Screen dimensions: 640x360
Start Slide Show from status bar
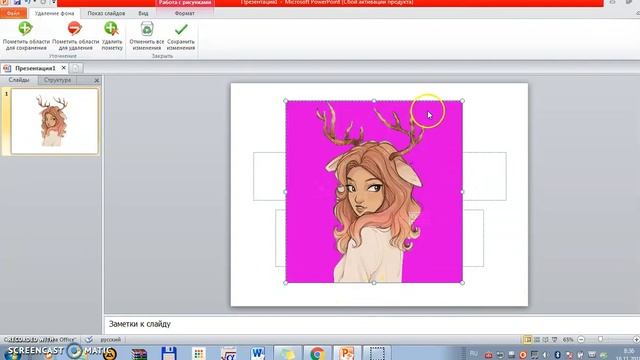pos(554,339)
